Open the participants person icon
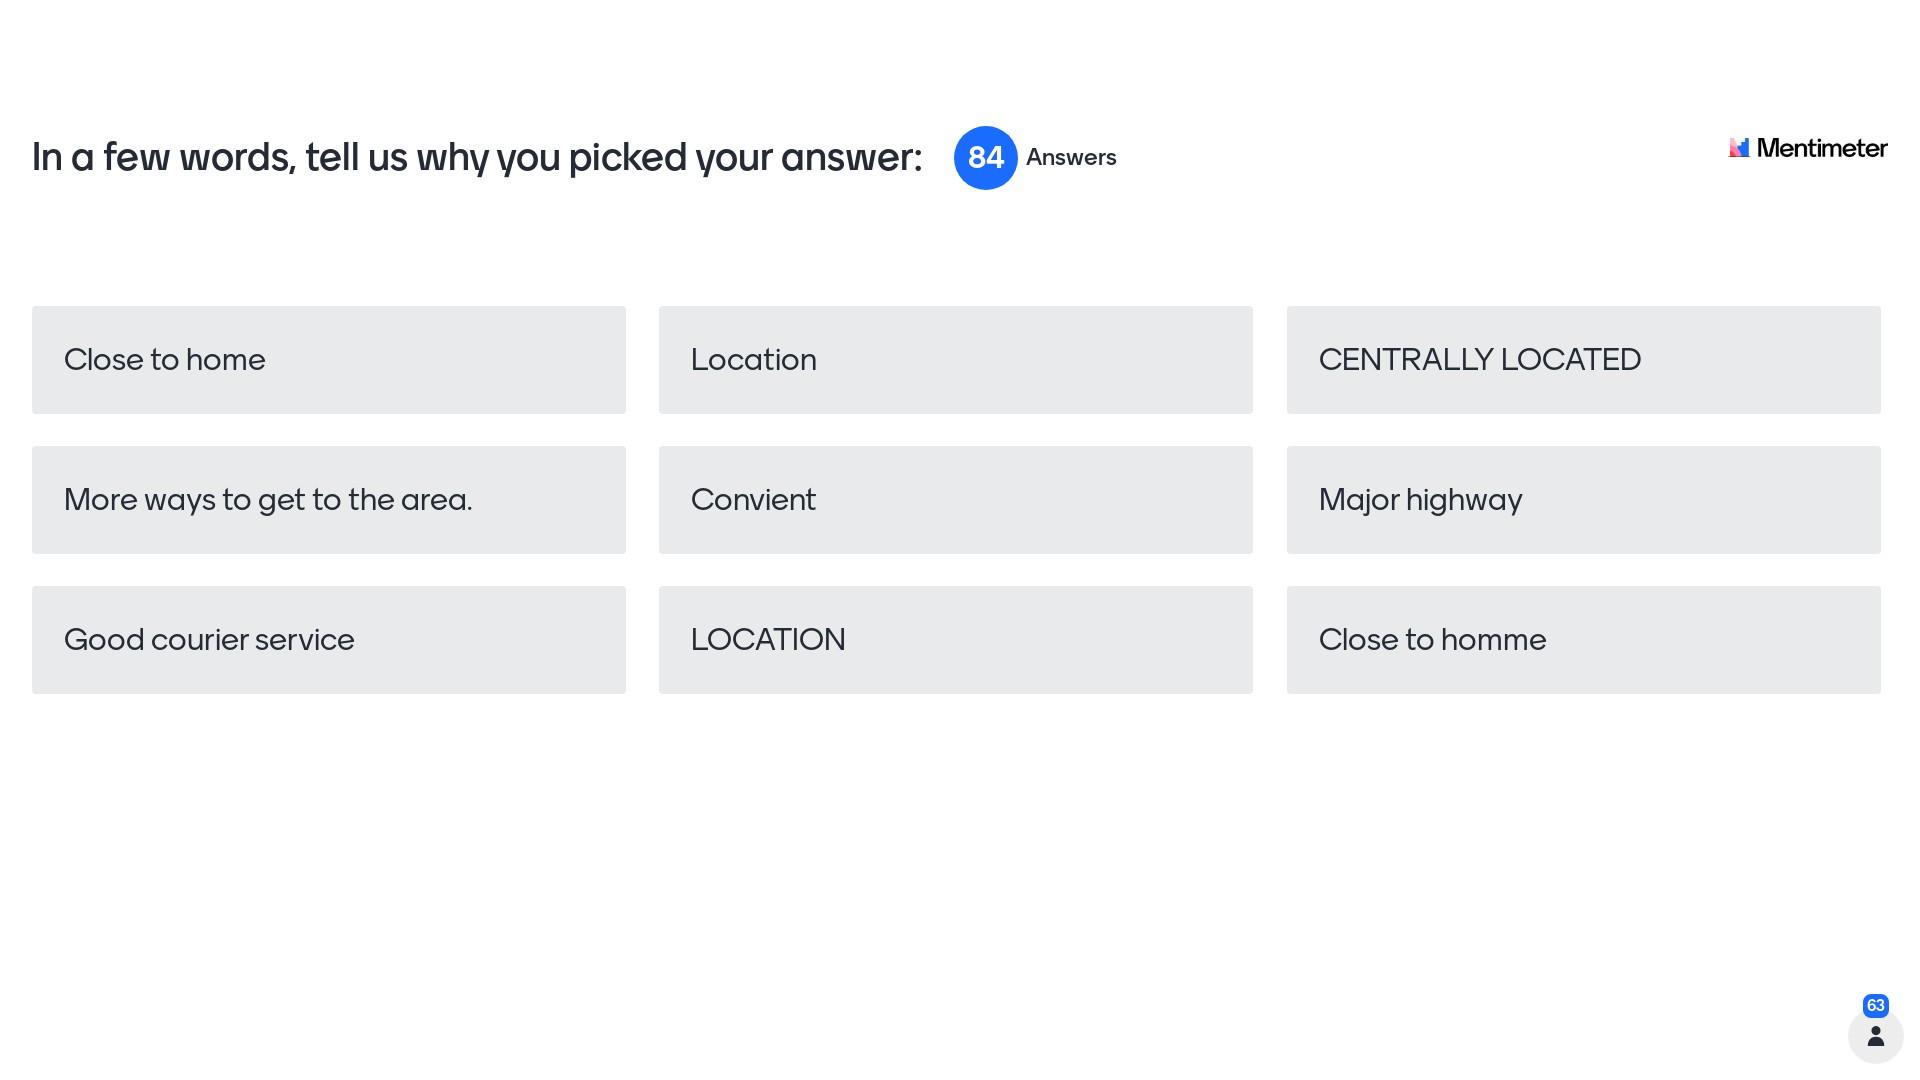The height and width of the screenshot is (1080, 1920). tap(1875, 1036)
